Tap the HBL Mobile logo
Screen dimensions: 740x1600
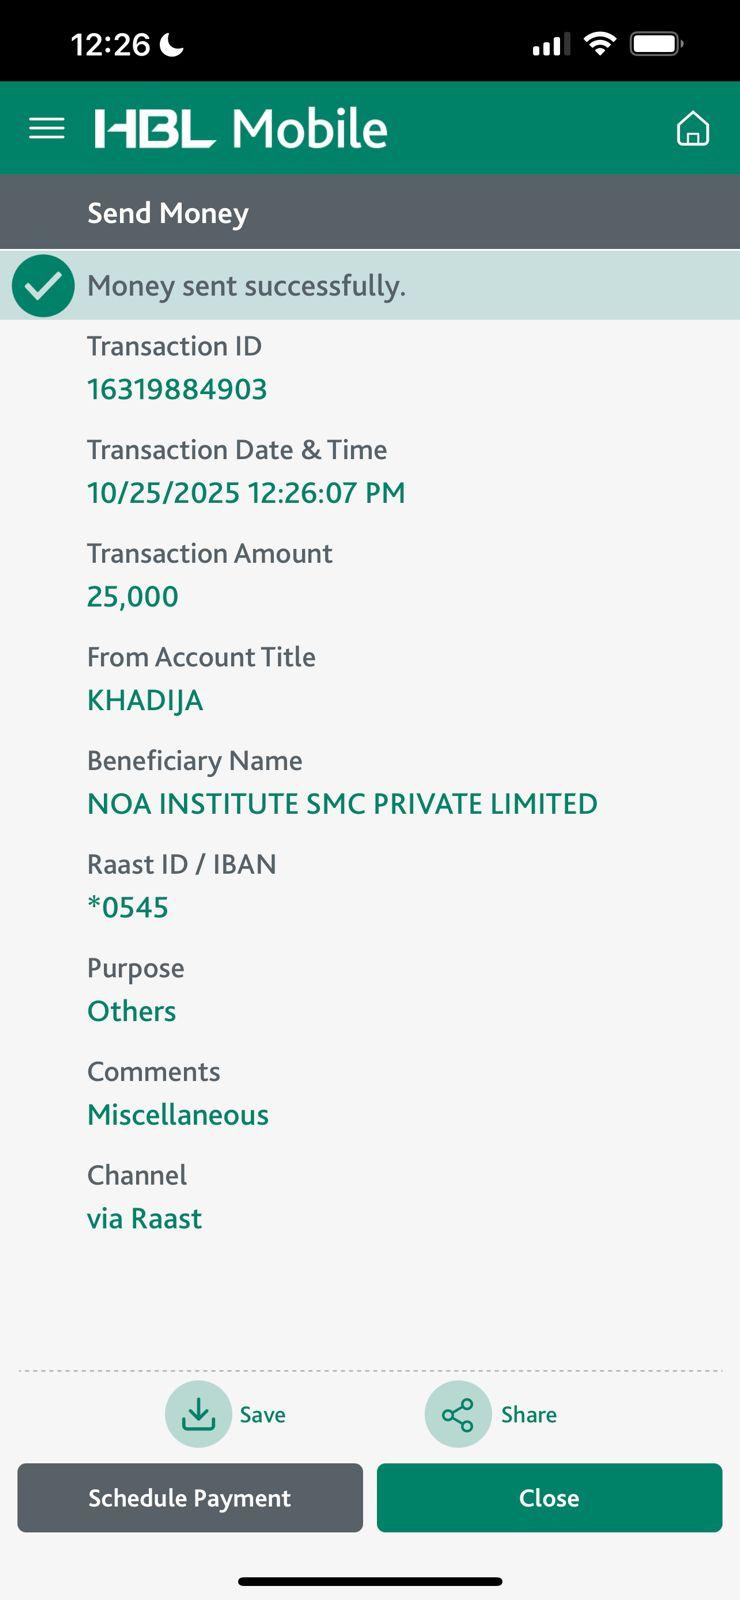241,129
